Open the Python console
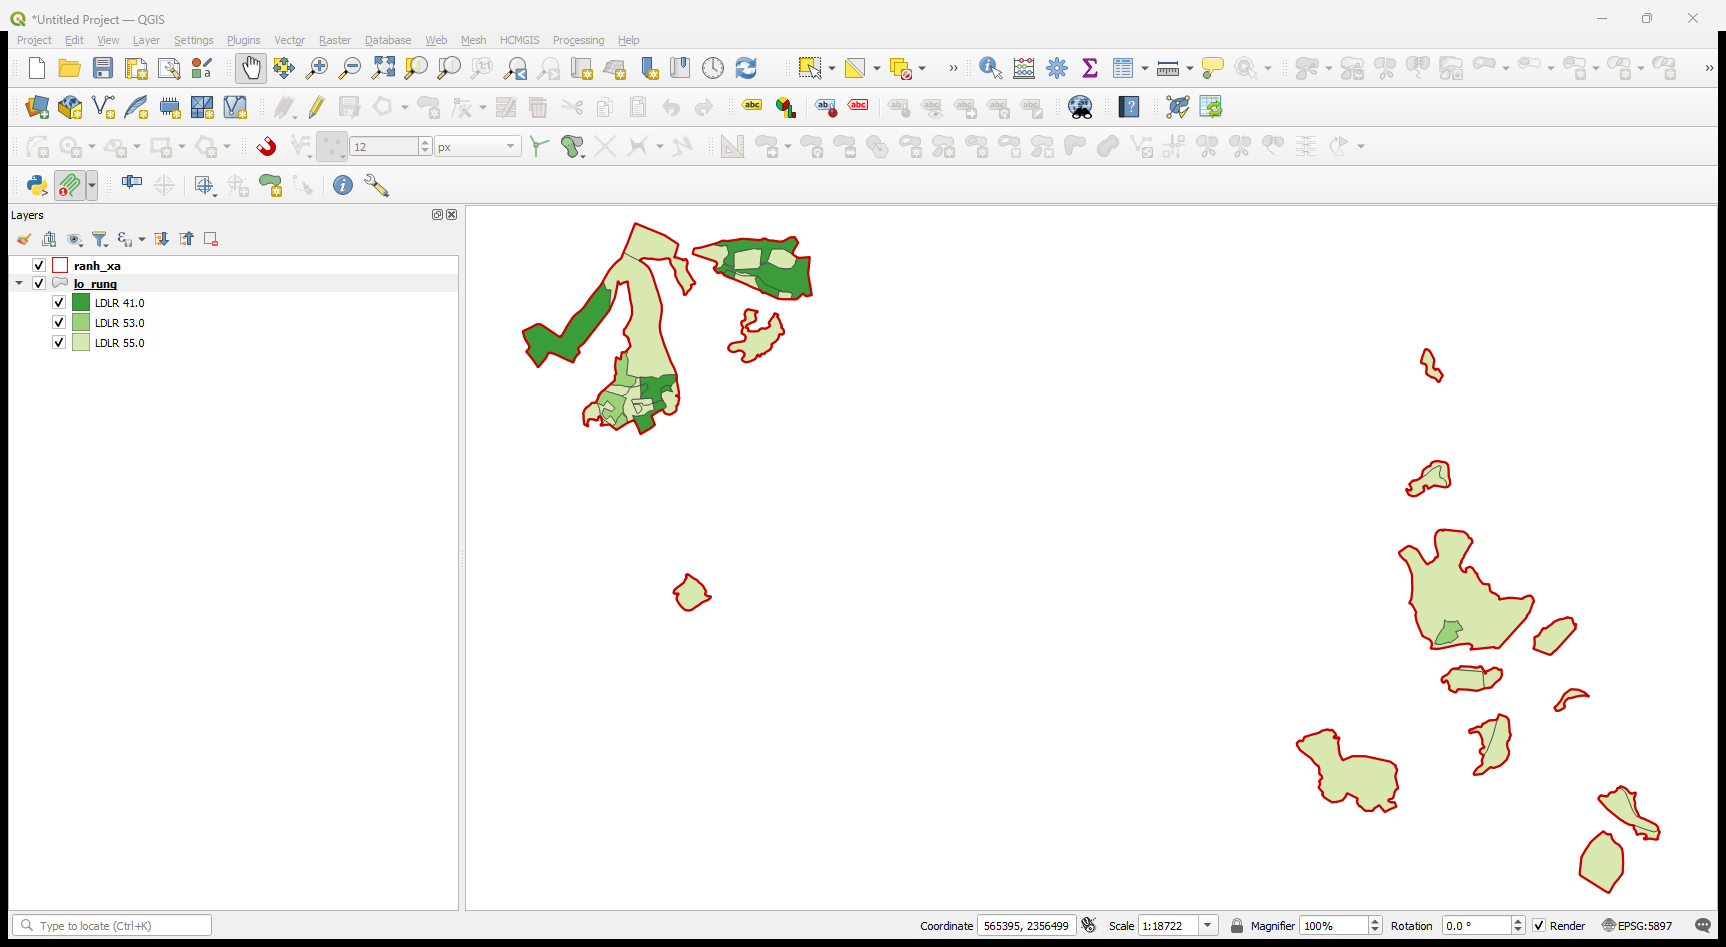This screenshot has height=947, width=1726. (37, 185)
